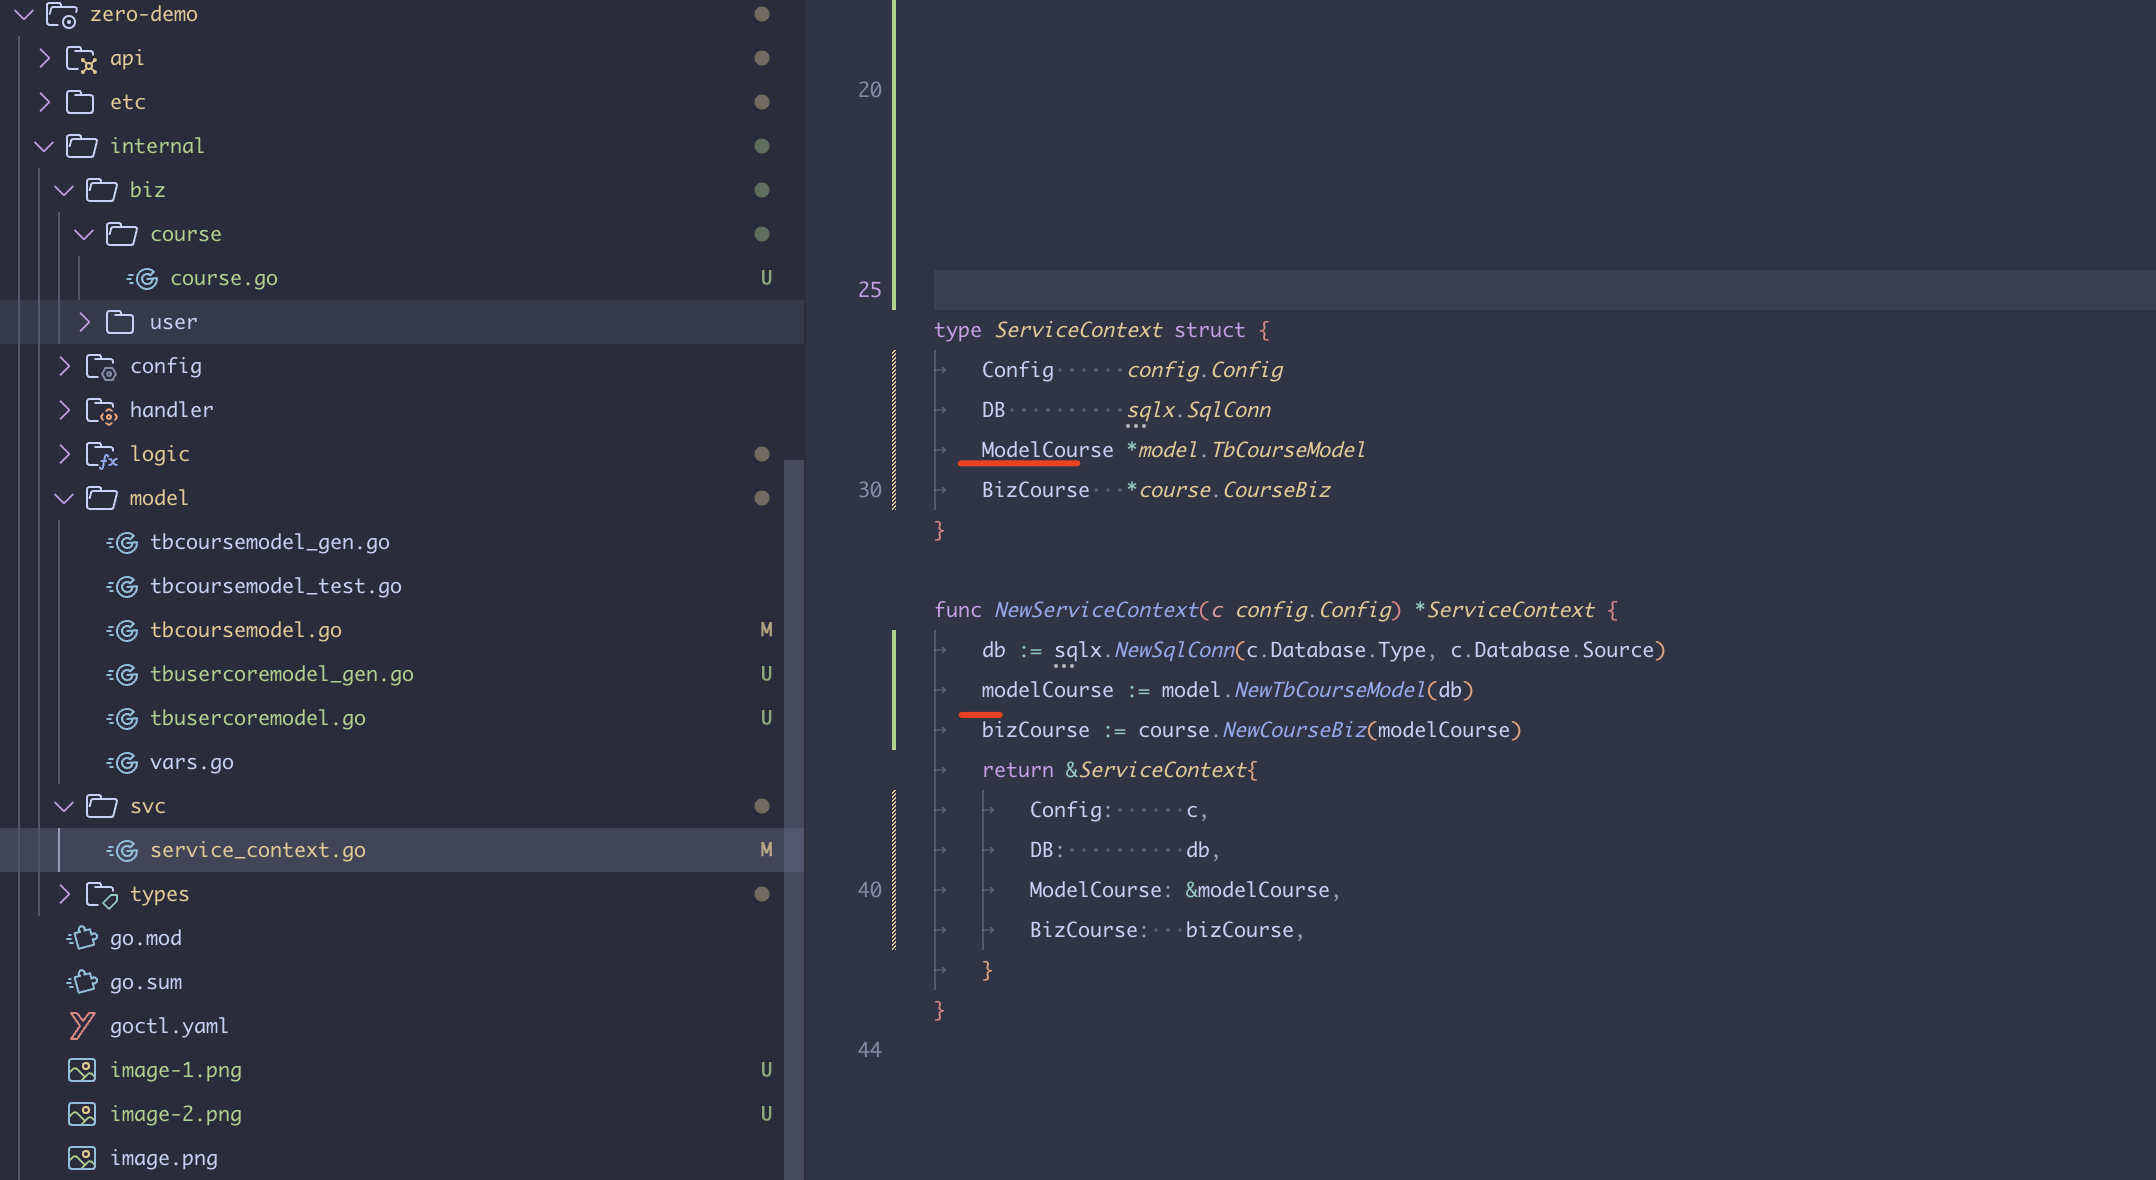Collapse the internal folder chevron
This screenshot has width=2156, height=1180.
click(44, 146)
